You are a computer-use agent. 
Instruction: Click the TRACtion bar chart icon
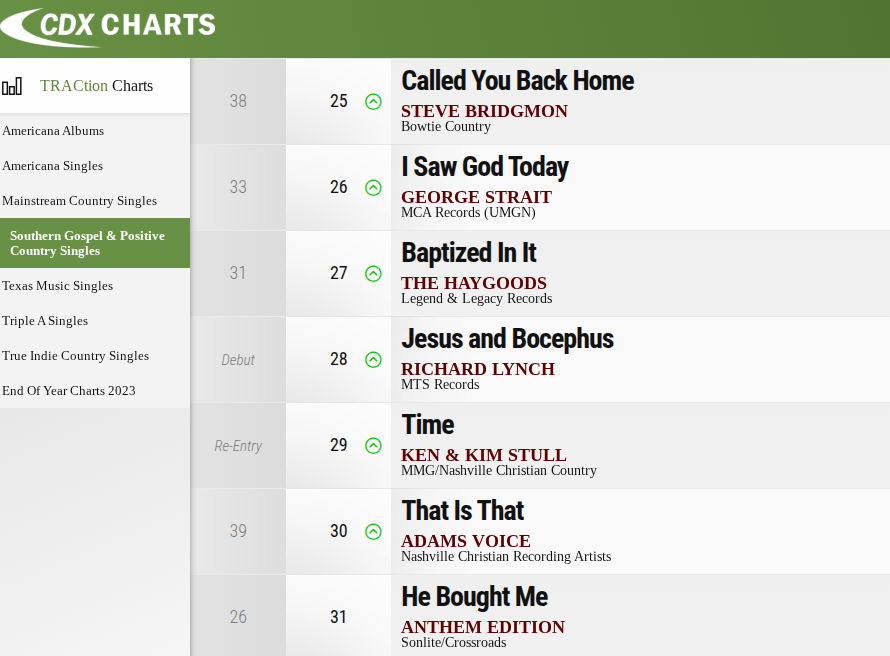point(12,86)
